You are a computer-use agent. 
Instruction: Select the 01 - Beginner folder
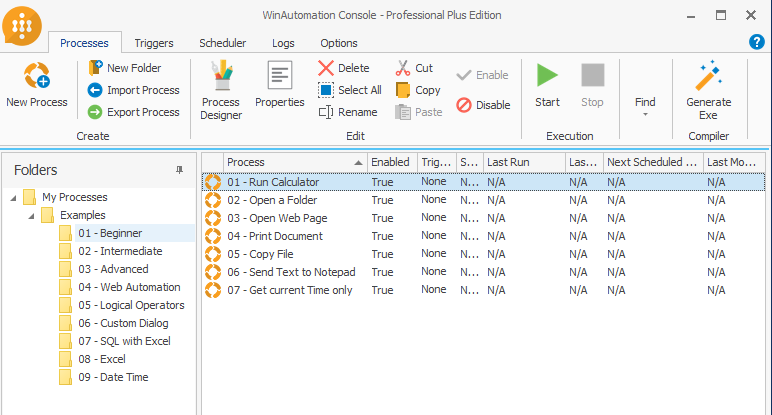[x=110, y=233]
